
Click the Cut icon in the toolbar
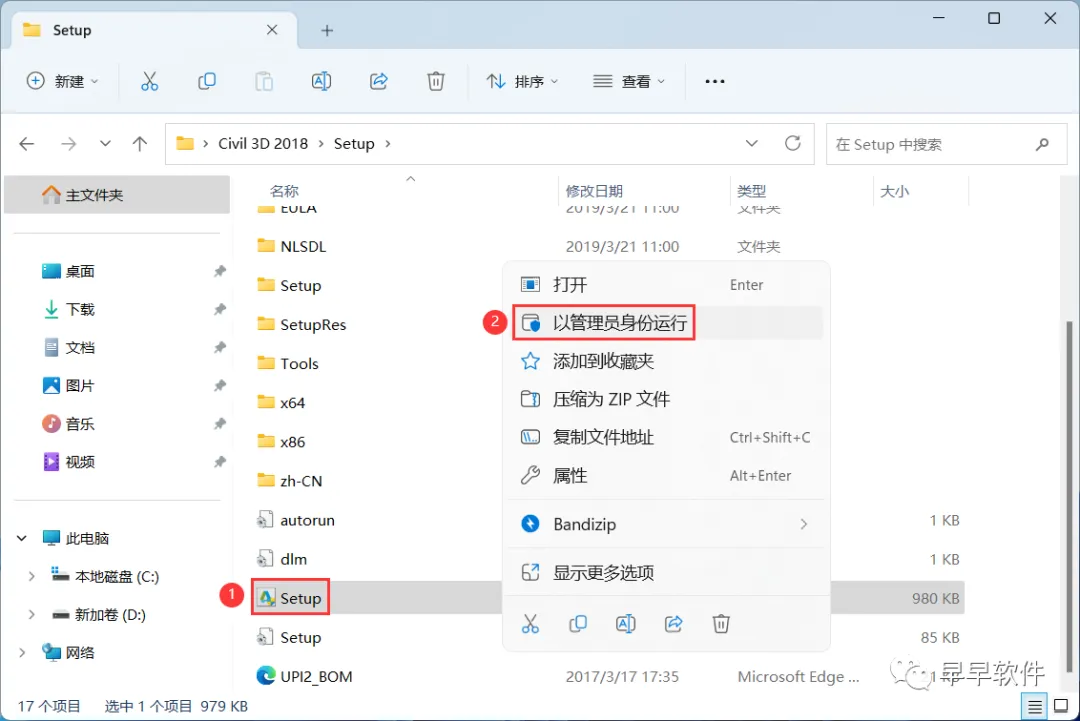[149, 81]
